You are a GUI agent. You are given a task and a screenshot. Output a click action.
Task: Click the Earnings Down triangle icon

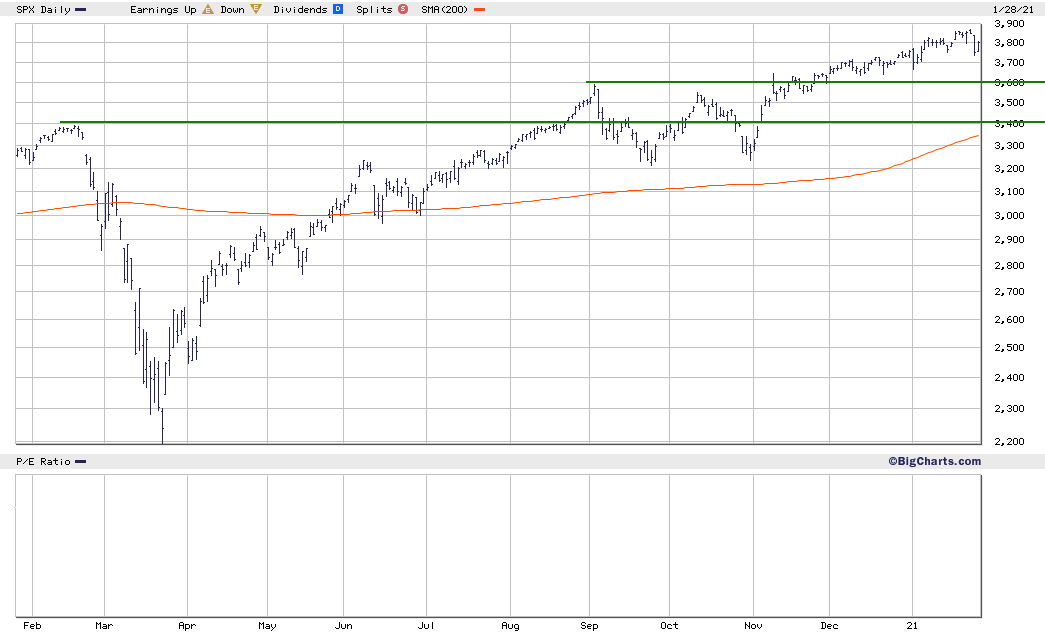(256, 9)
